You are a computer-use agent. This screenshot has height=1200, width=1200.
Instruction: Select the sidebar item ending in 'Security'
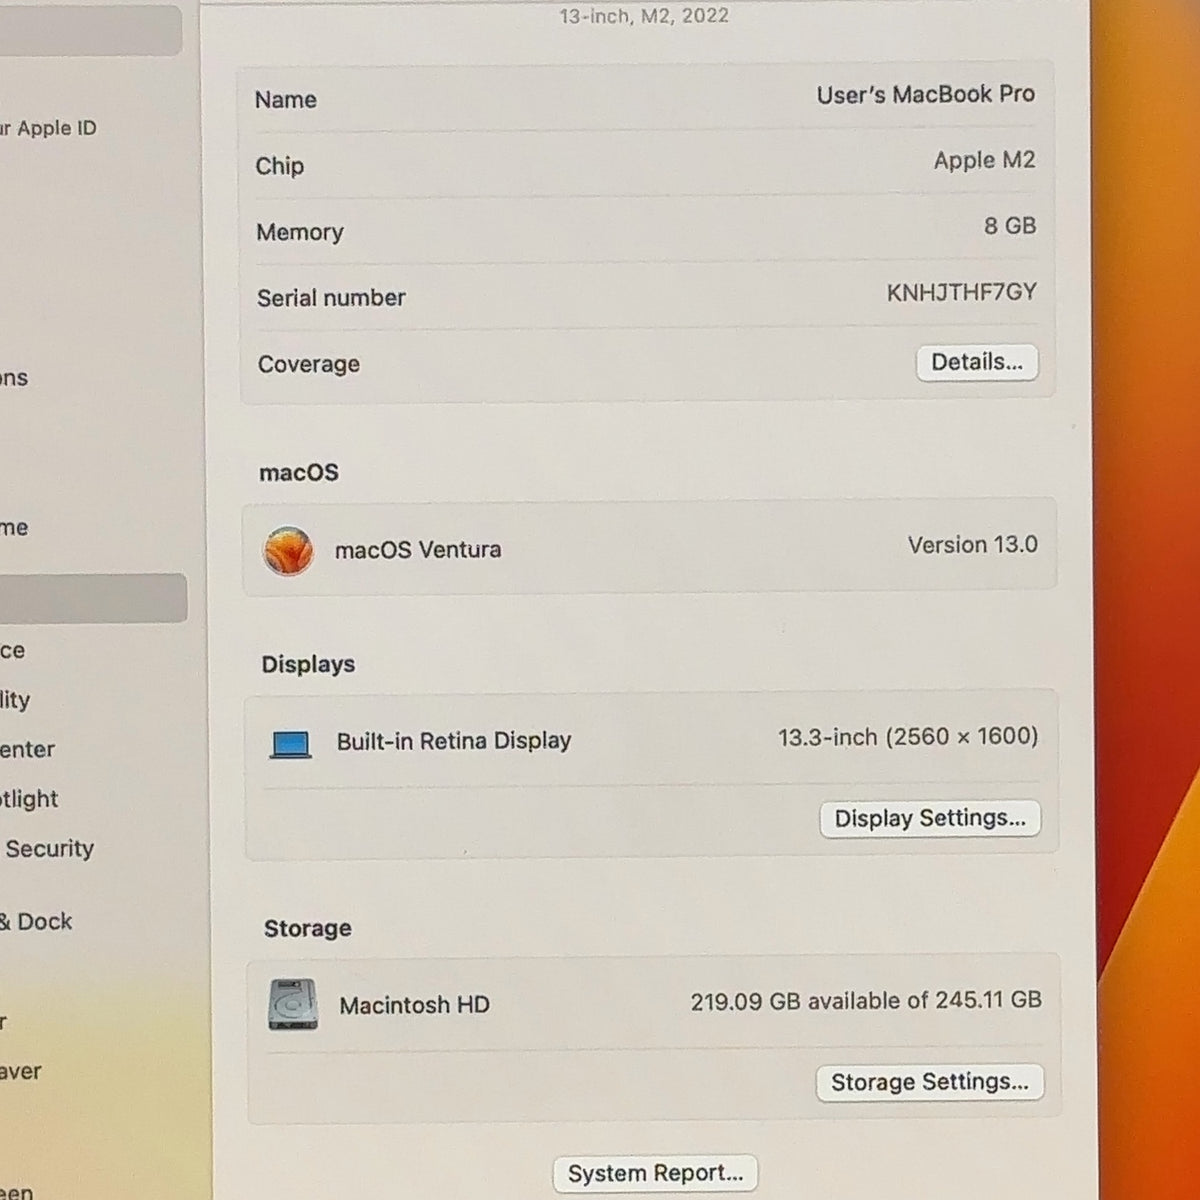48,848
